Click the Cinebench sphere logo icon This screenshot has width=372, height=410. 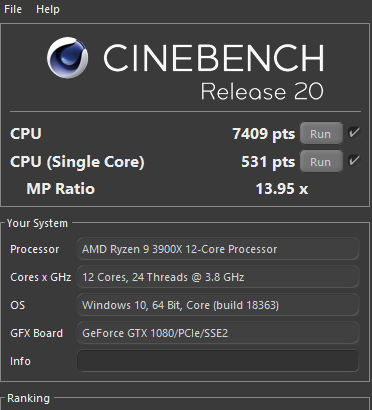pyautogui.click(x=68, y=57)
